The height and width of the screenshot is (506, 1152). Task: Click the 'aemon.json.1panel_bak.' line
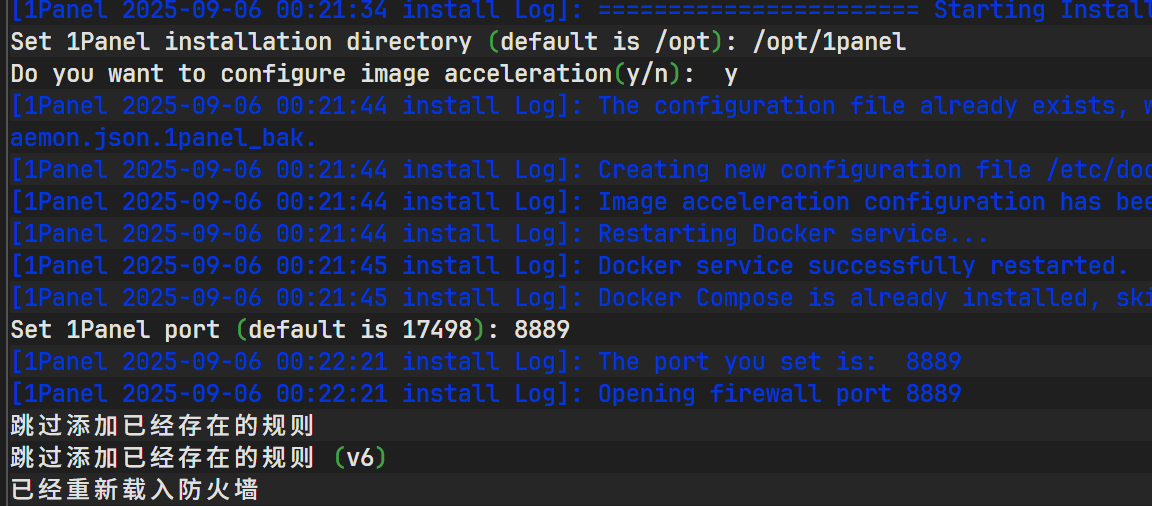point(163,139)
